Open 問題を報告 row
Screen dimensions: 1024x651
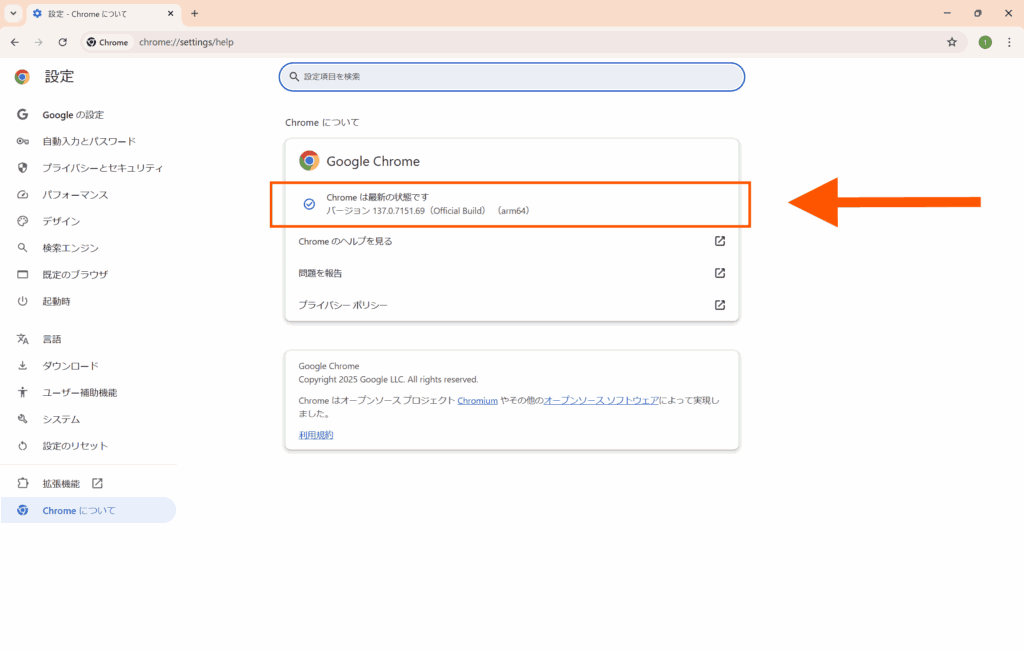tap(512, 273)
